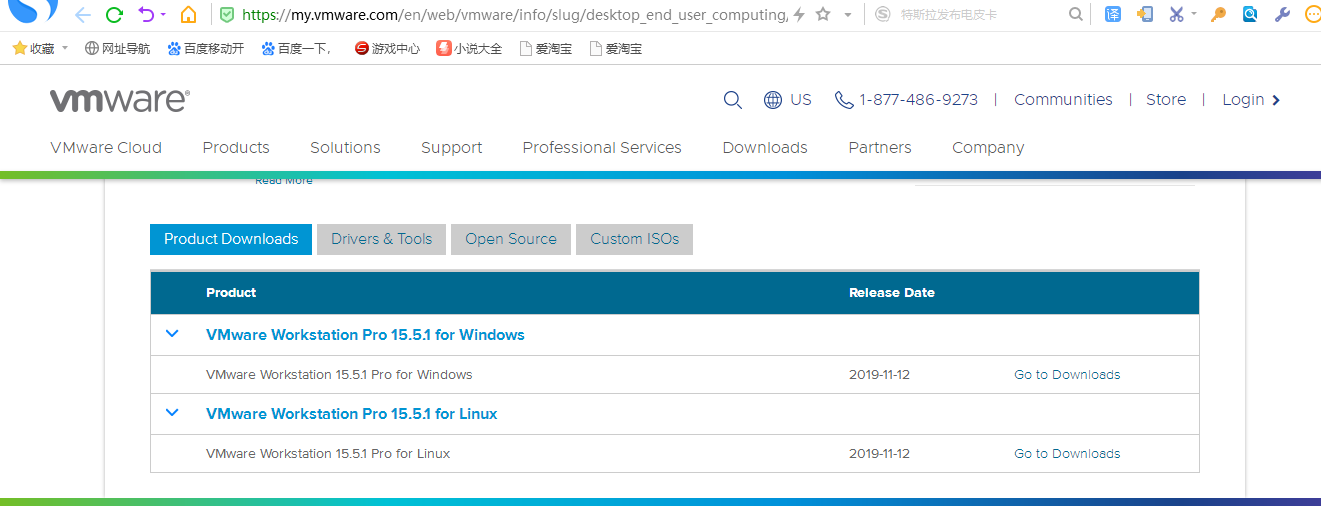
Task: Open the 小说大全 bookmark
Action: pos(469,48)
